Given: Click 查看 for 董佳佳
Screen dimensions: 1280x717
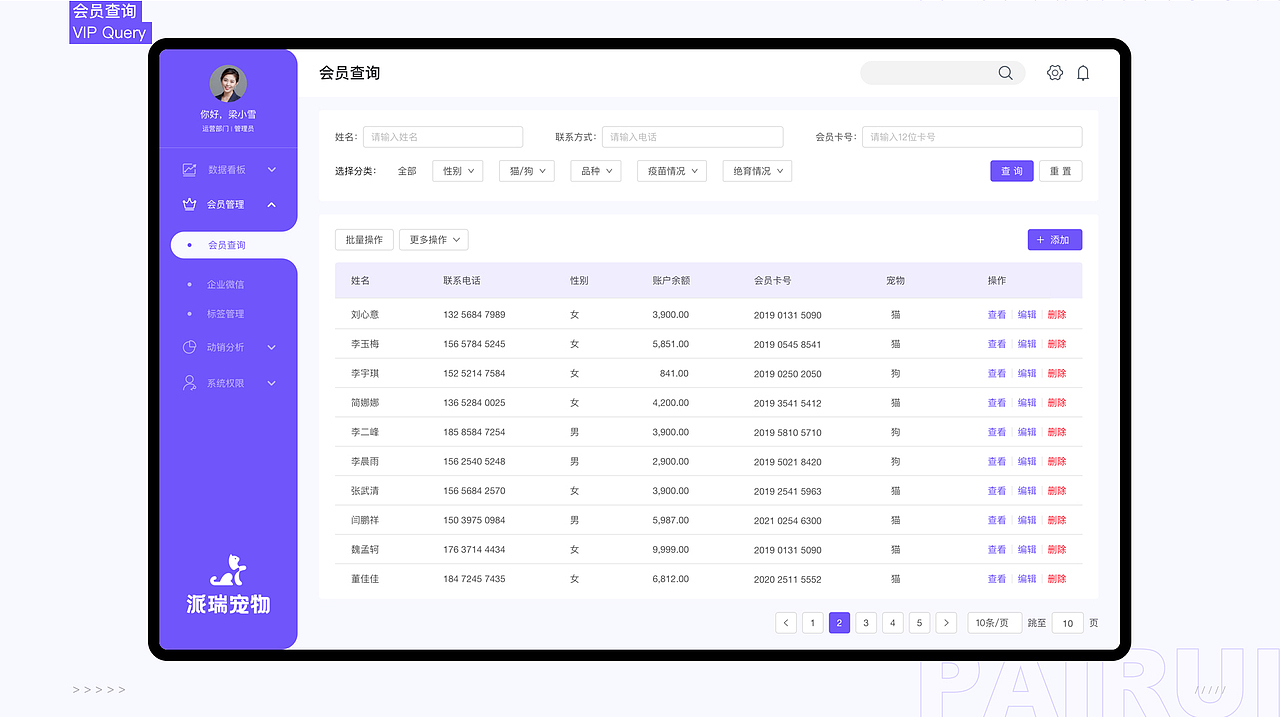Looking at the screenshot, I should tap(997, 579).
